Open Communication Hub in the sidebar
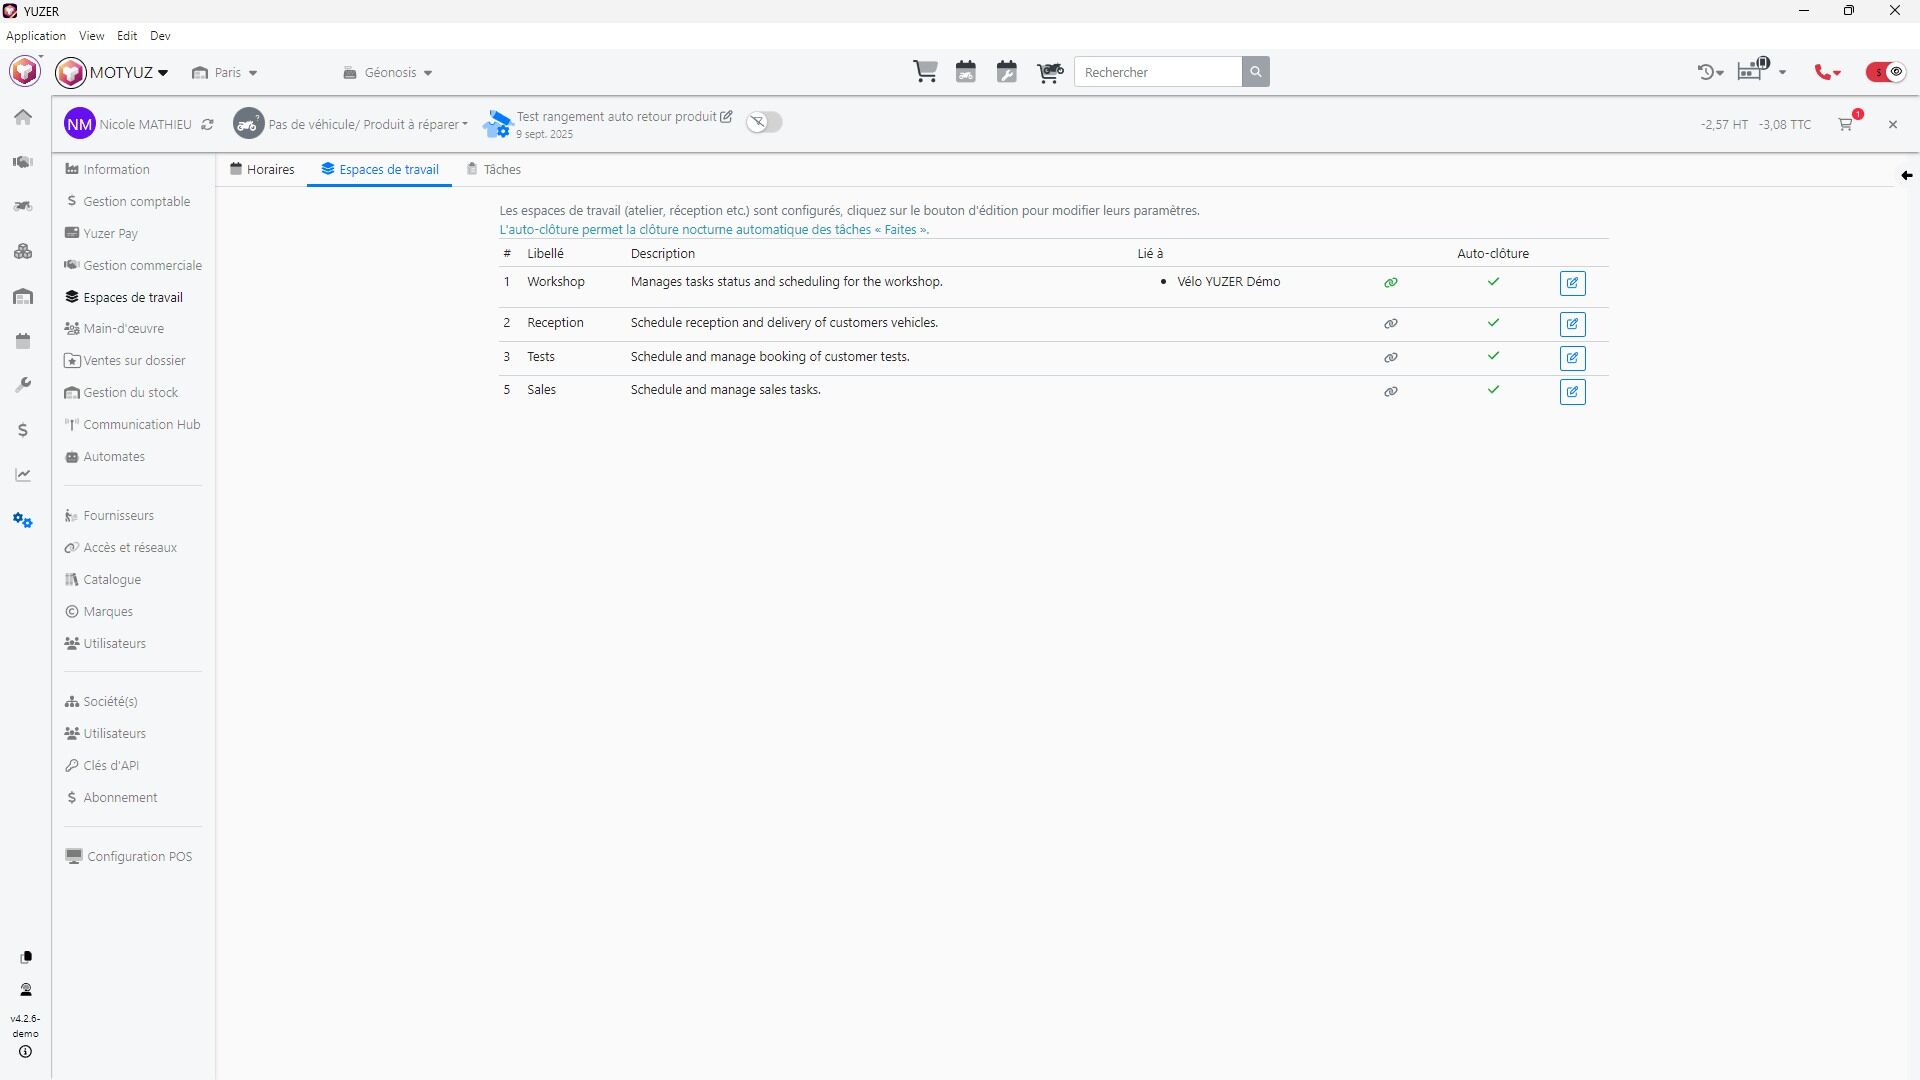Viewport: 1920px width, 1080px height. (x=141, y=425)
